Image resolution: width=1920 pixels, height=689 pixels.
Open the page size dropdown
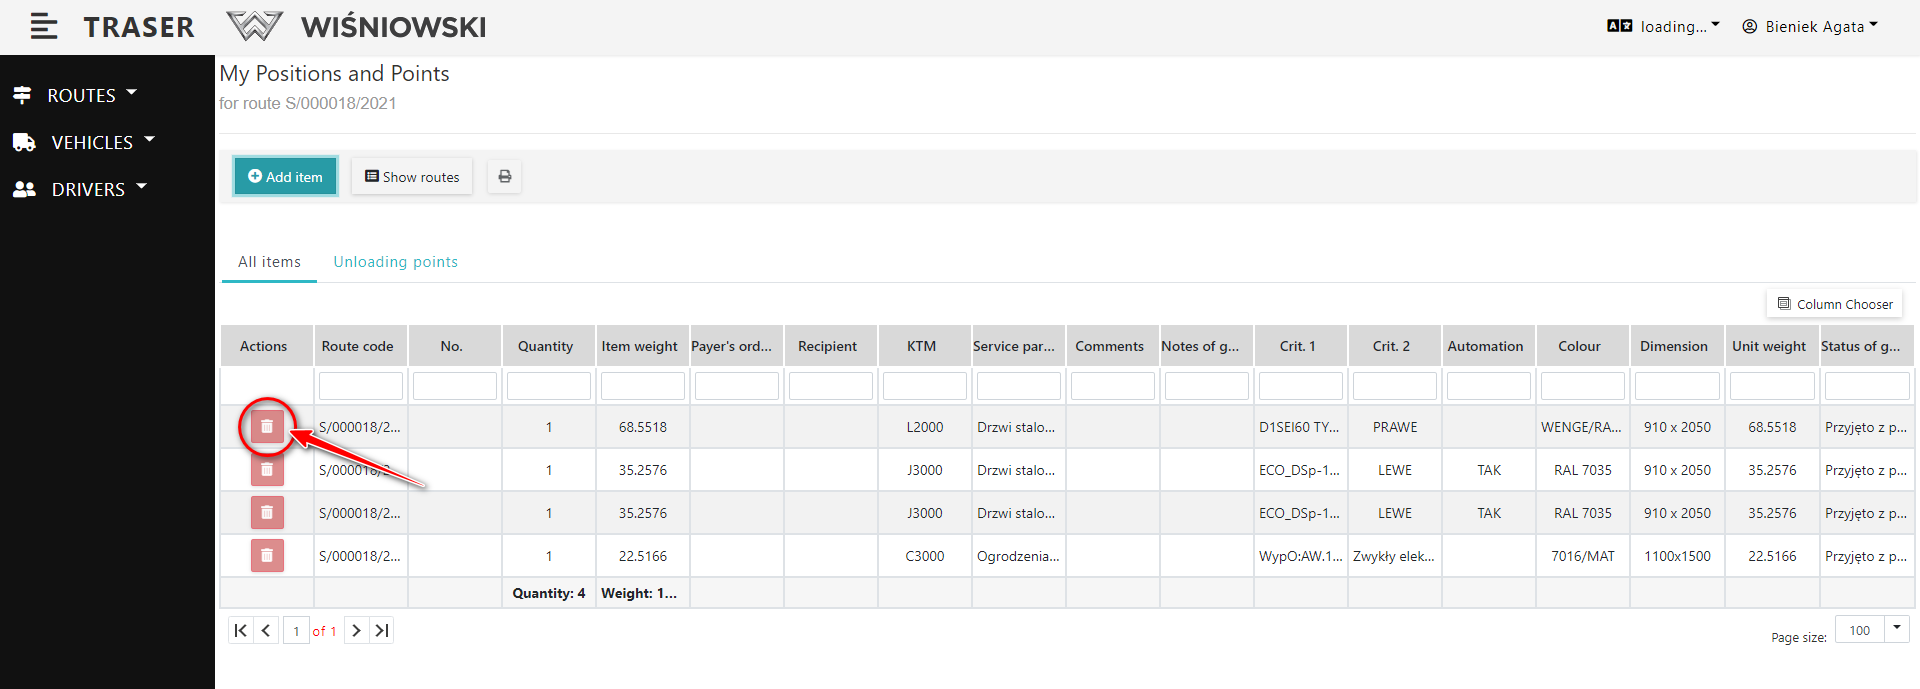coord(1897,629)
